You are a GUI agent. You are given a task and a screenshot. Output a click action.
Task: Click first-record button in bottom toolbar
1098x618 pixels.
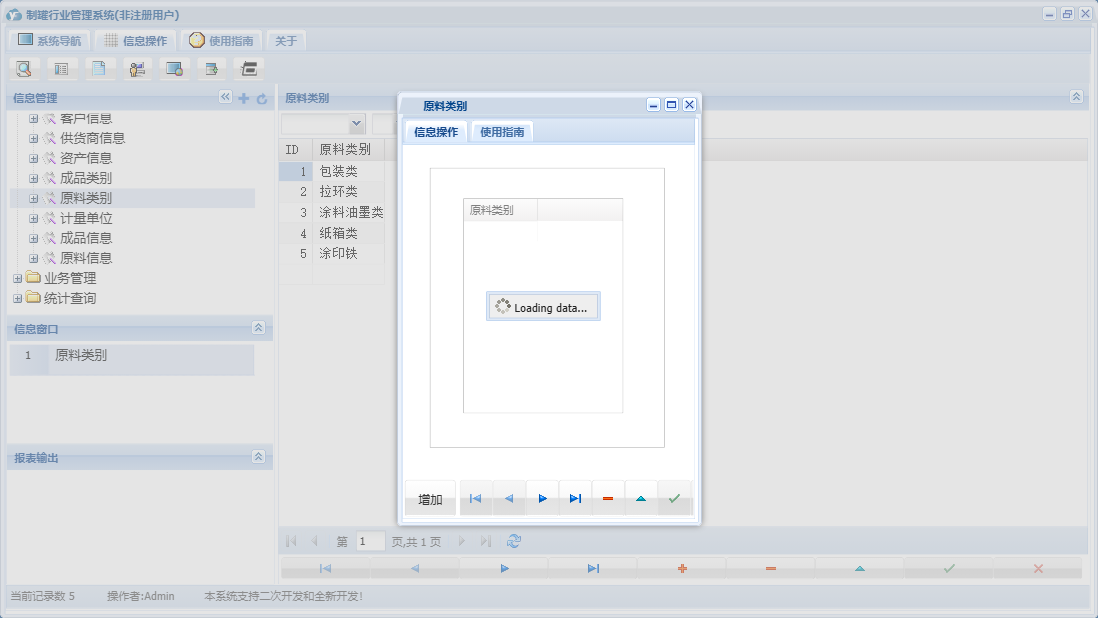click(x=325, y=568)
